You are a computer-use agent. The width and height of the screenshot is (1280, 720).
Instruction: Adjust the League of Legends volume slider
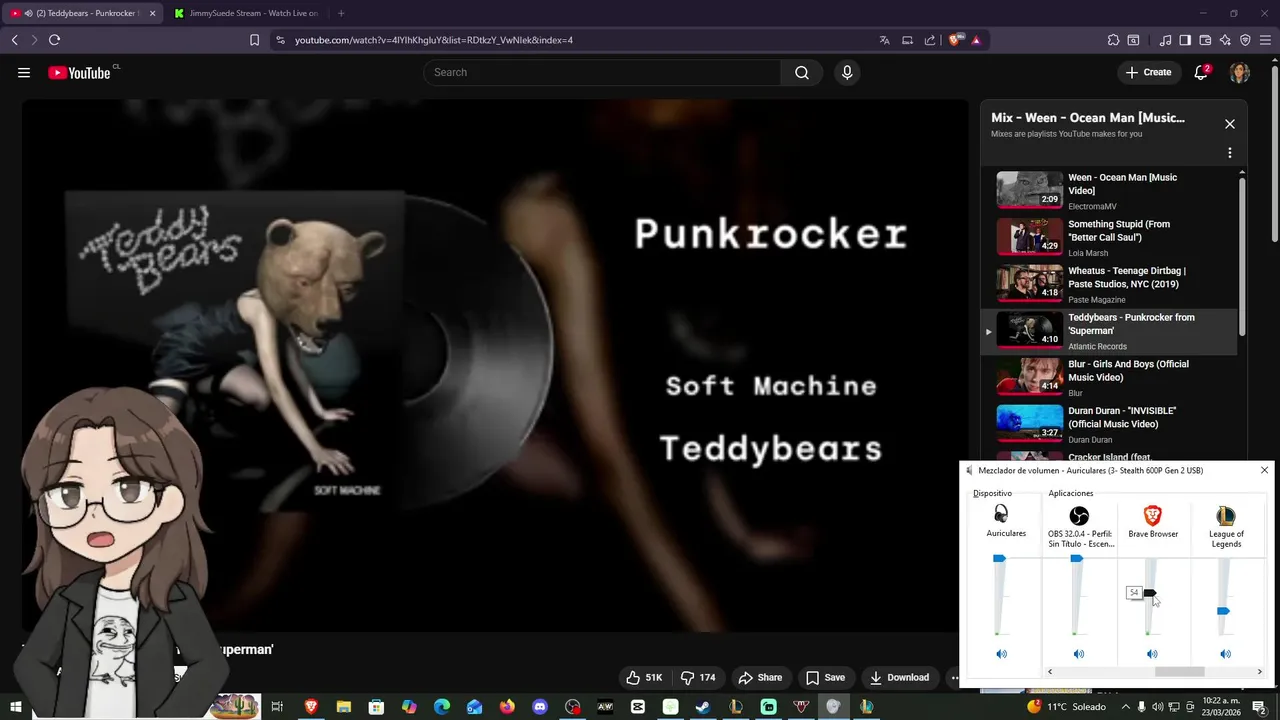(1223, 611)
